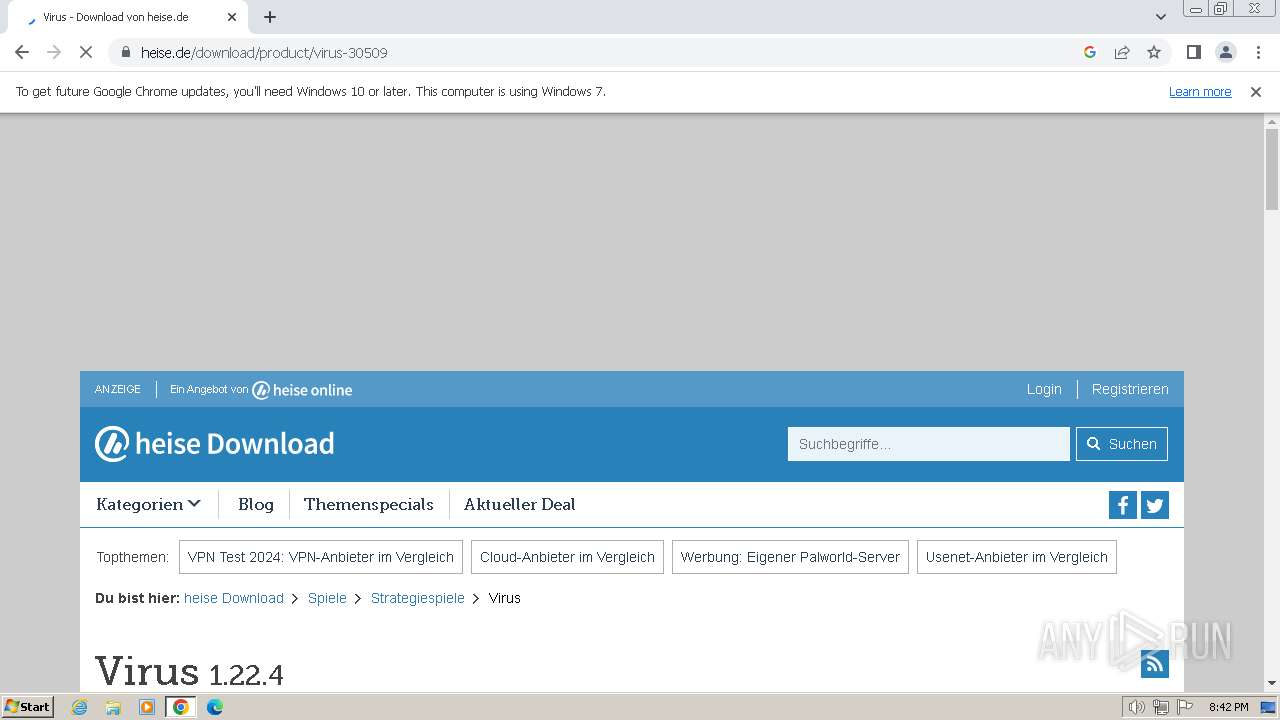Viewport: 1280px width, 720px height.
Task: Launch Internet Explorer from taskbar
Action: click(x=80, y=707)
